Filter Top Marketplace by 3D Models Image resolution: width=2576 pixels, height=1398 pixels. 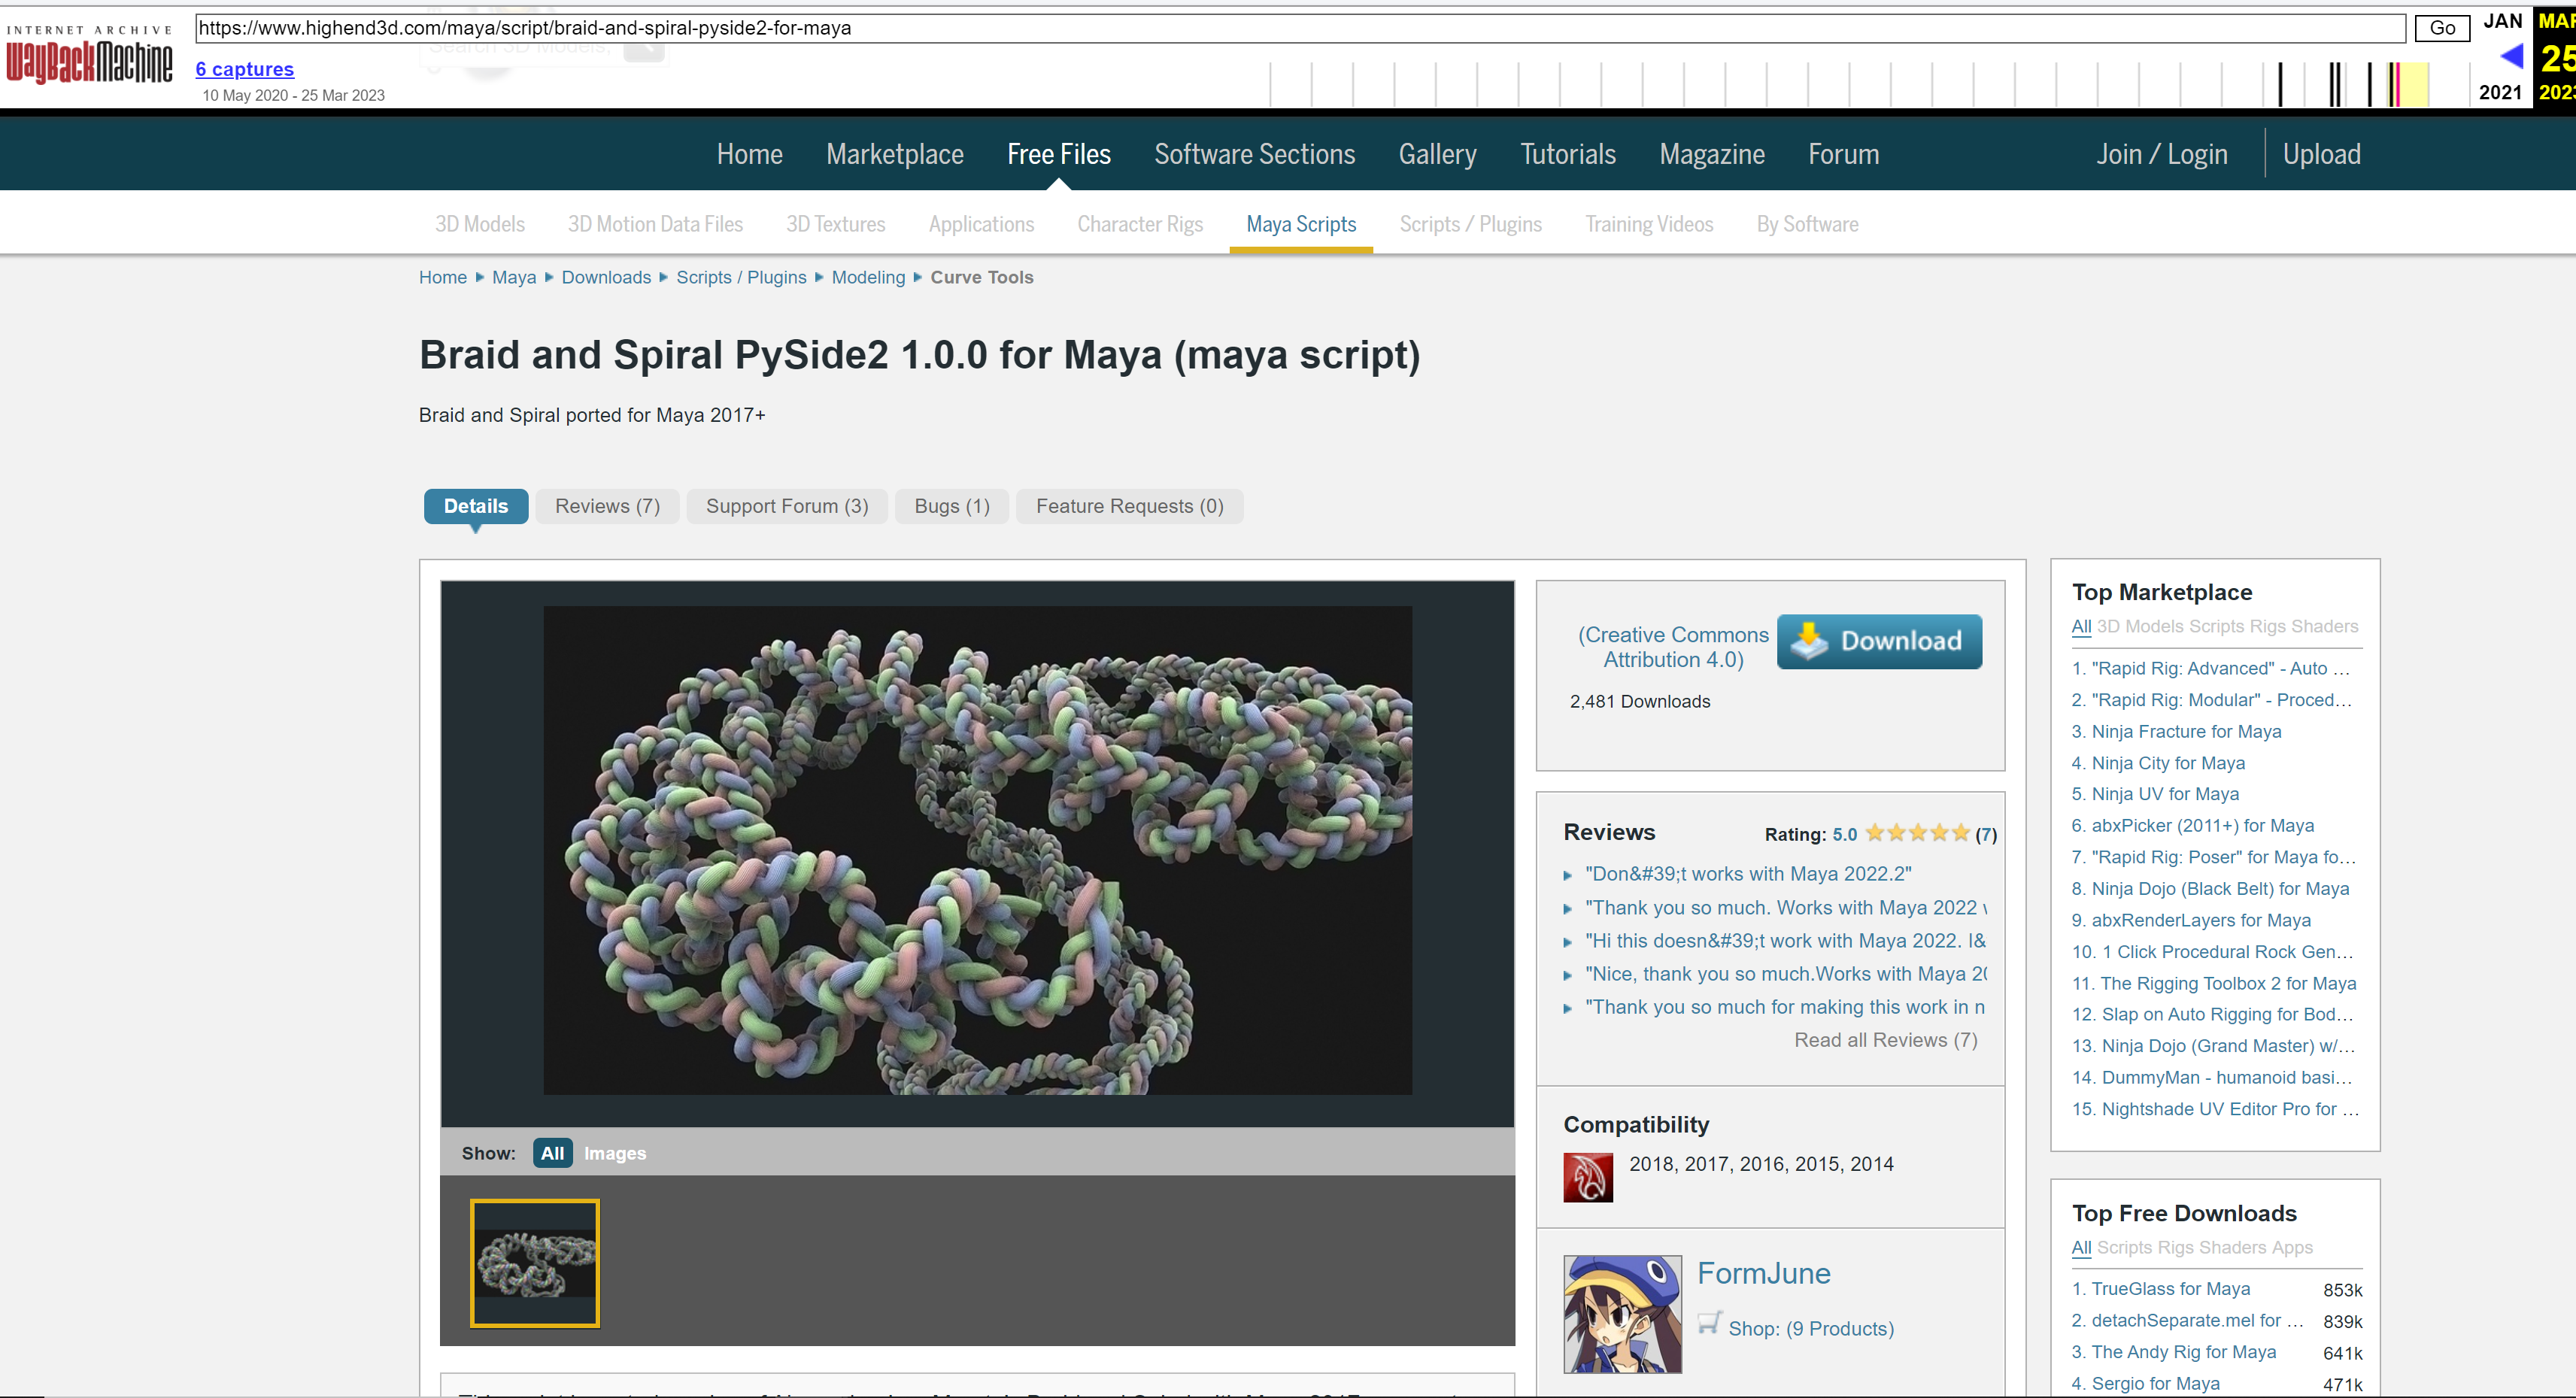click(x=2140, y=626)
